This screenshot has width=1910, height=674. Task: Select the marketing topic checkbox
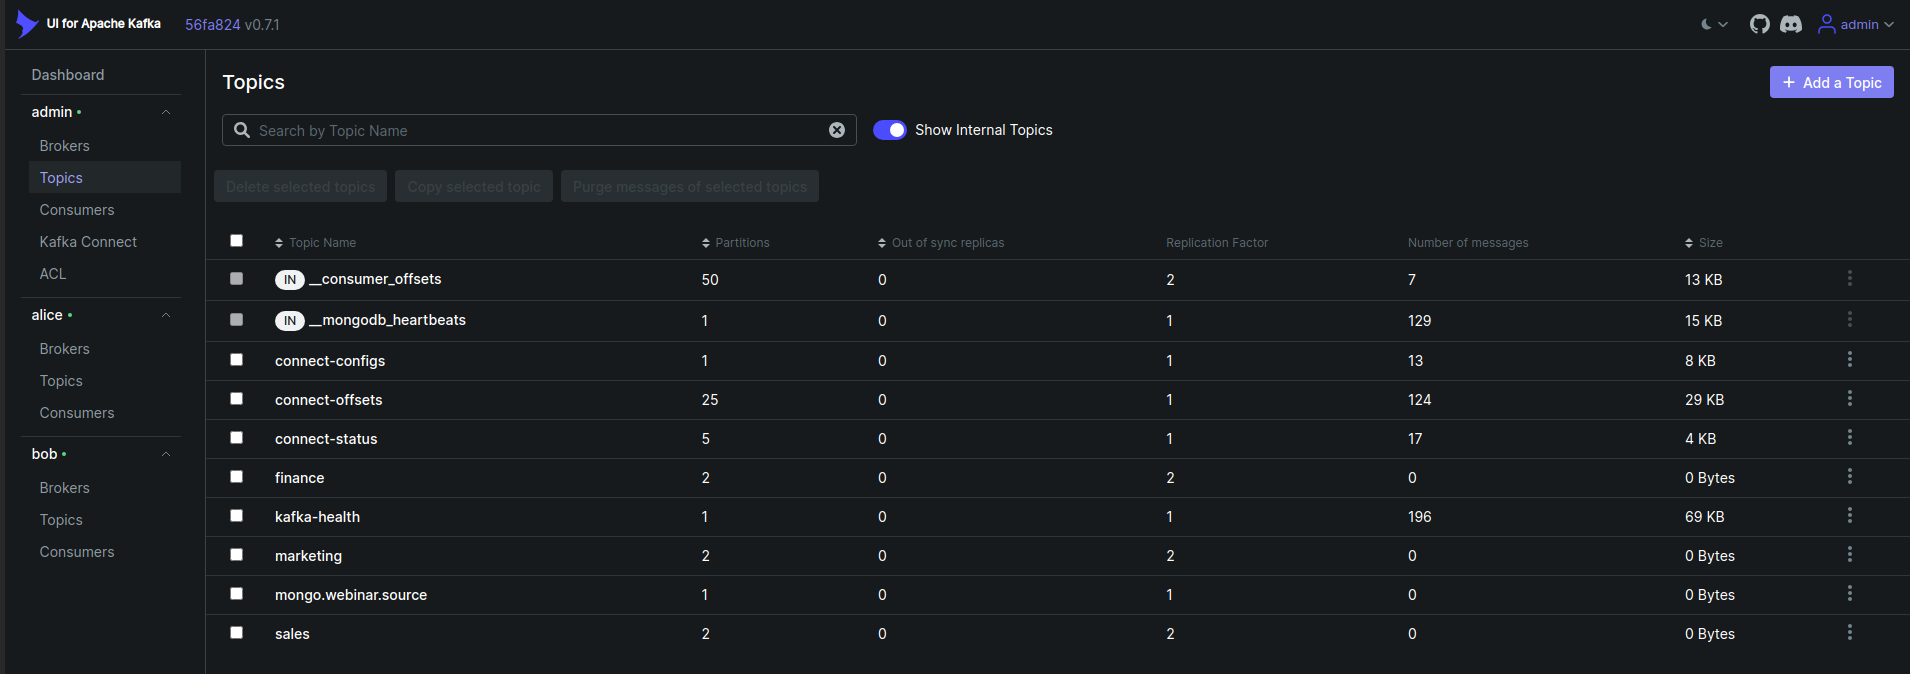[237, 555]
